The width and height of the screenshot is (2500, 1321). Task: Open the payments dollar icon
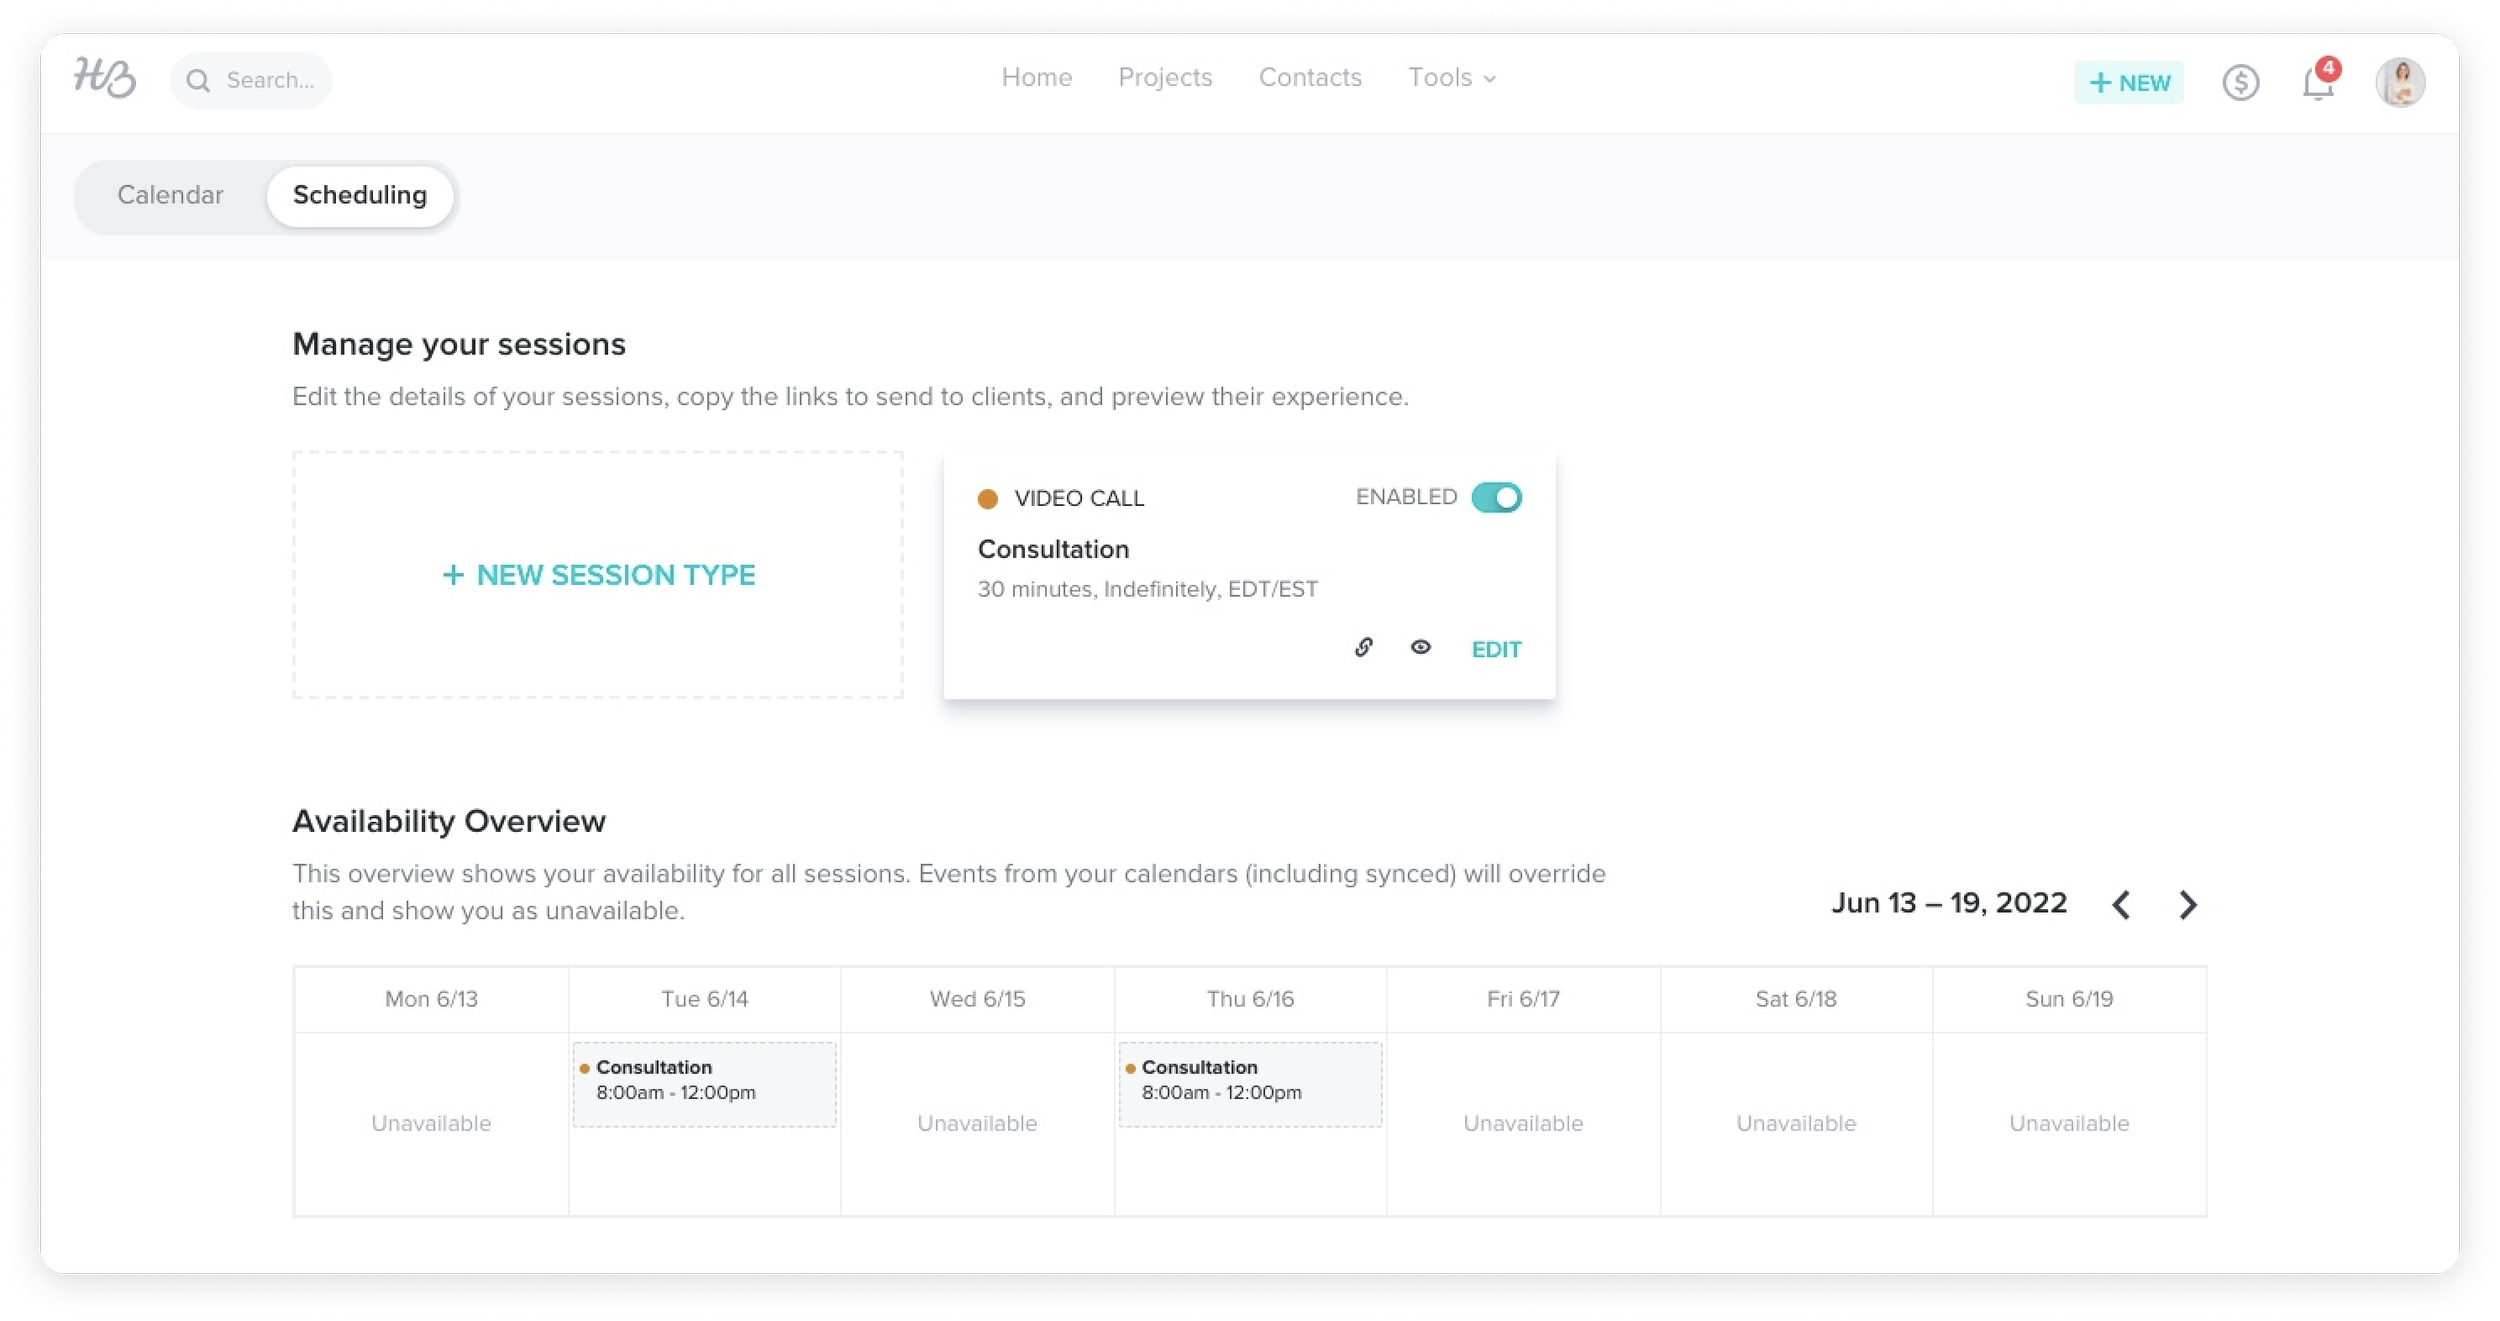click(x=2242, y=83)
